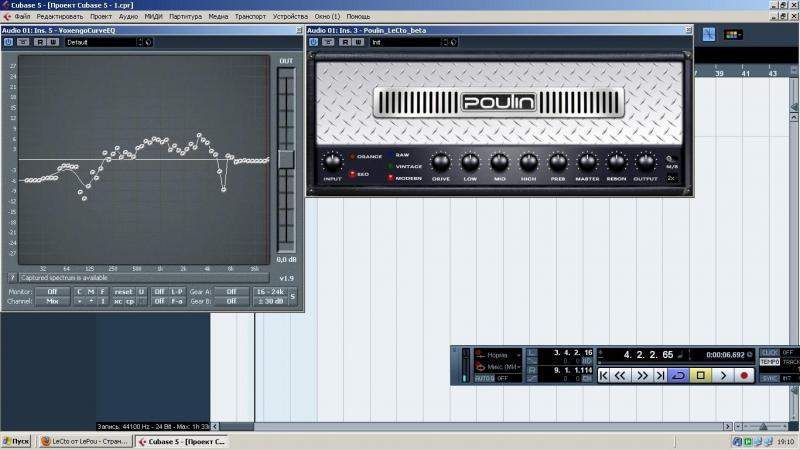This screenshot has width=800, height=450.
Task: Jump to project start in transport
Action: (x=604, y=375)
